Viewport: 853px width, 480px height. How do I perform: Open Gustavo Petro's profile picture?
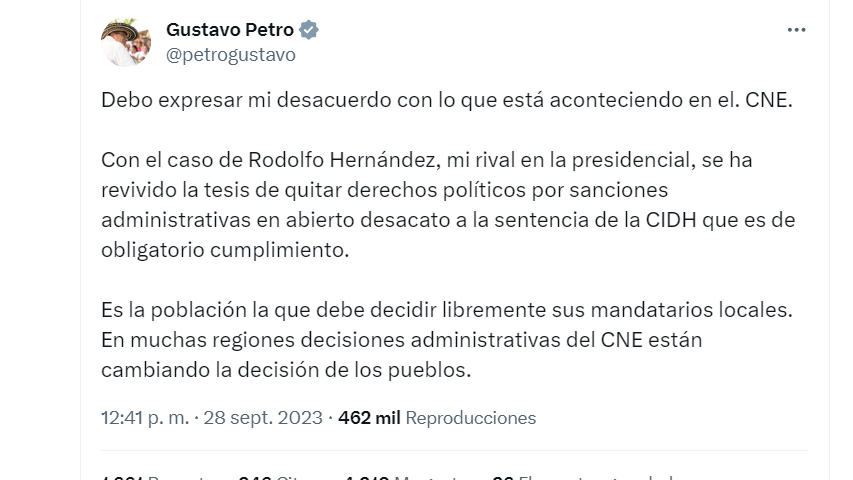point(126,42)
